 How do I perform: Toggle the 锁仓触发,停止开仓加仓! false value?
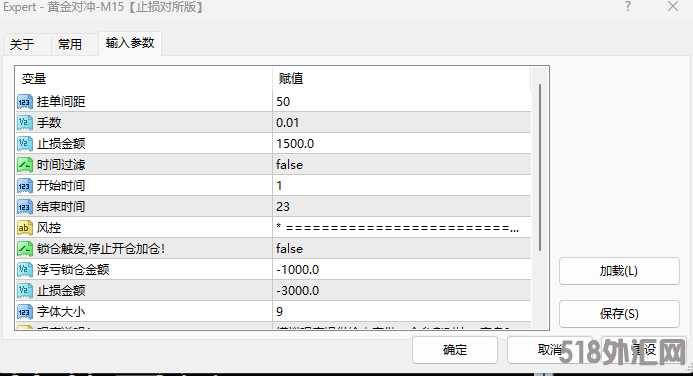point(402,249)
